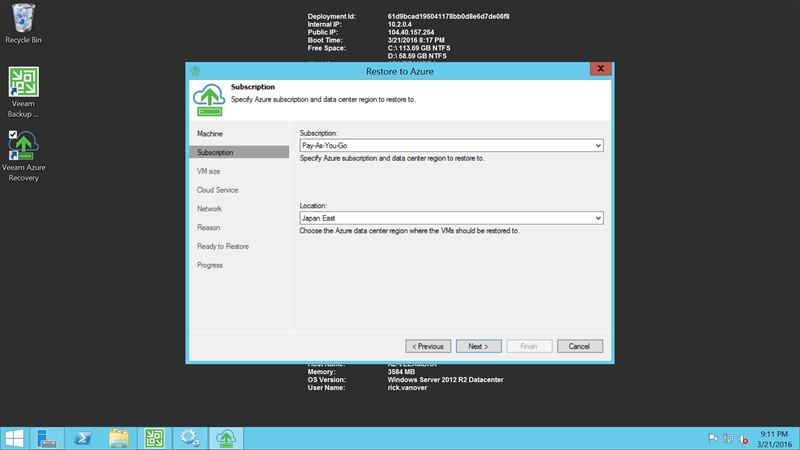Open File Explorer from the taskbar
This screenshot has height=450, width=800.
(118, 437)
